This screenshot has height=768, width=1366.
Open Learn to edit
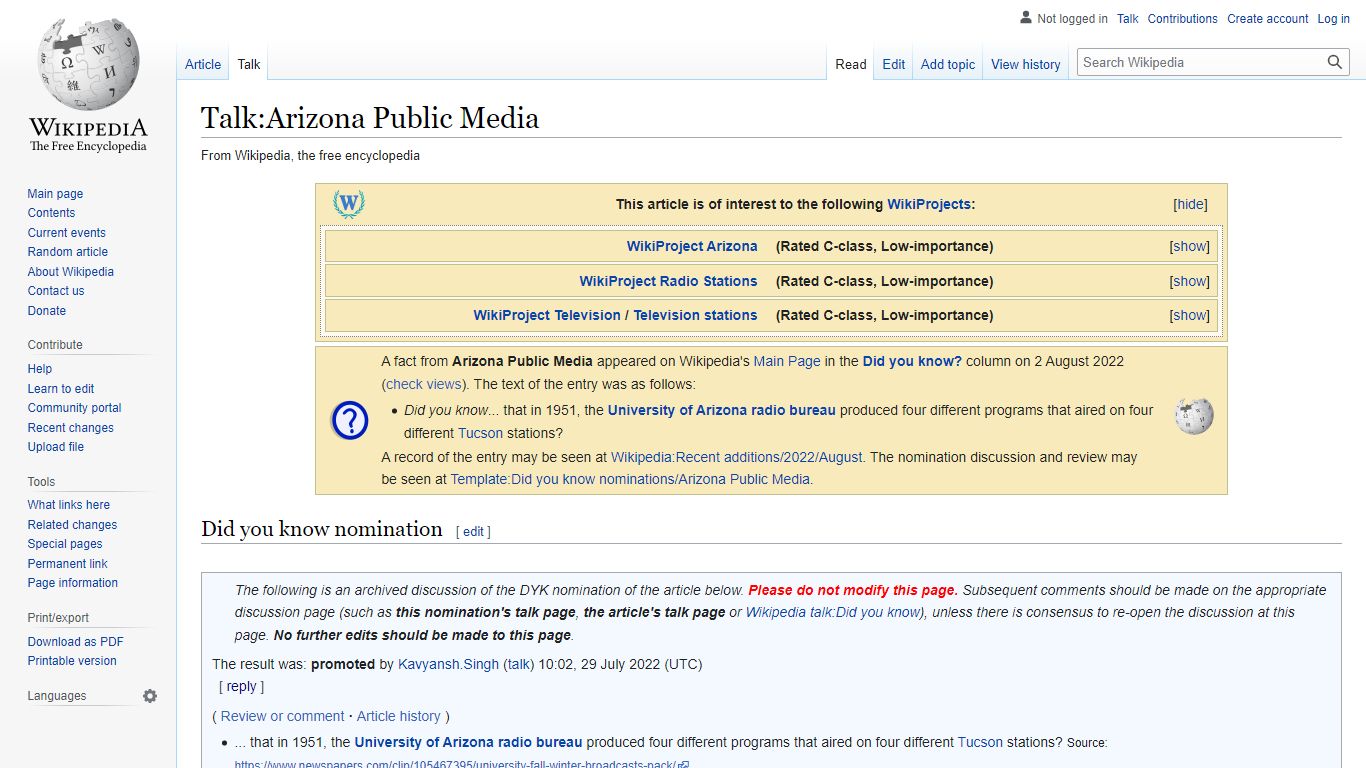61,389
